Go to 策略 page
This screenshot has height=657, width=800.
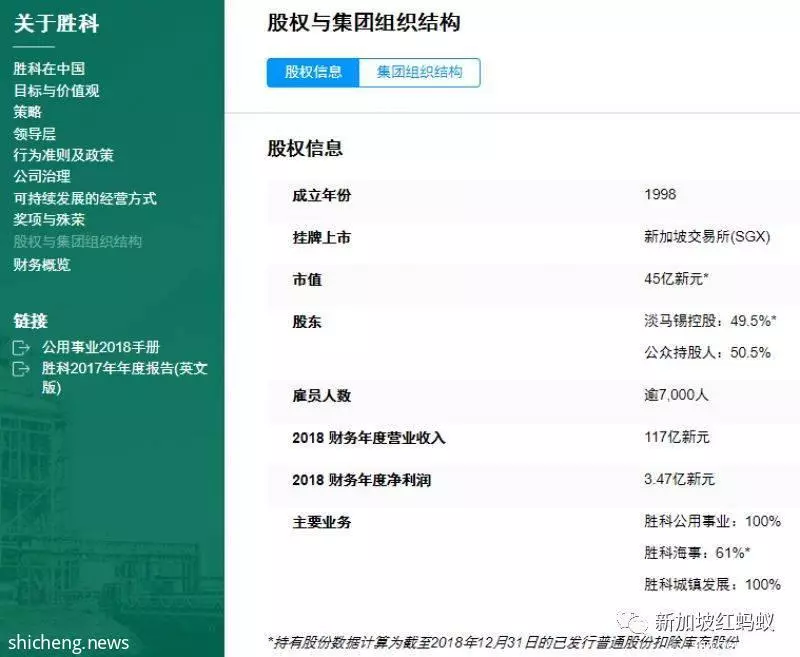click(28, 112)
